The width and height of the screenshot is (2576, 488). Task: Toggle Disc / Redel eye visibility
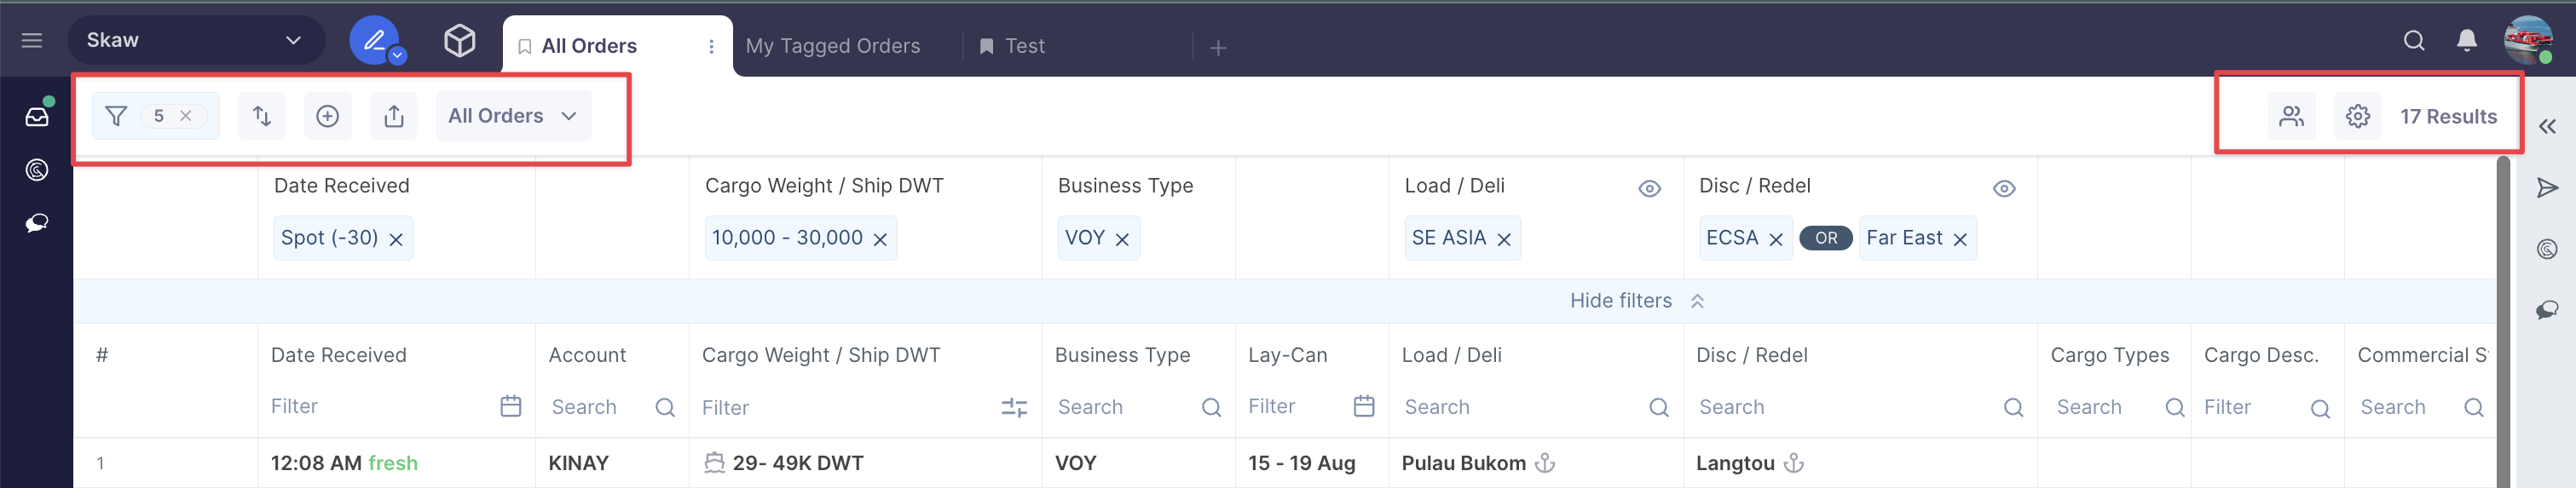tap(2003, 188)
